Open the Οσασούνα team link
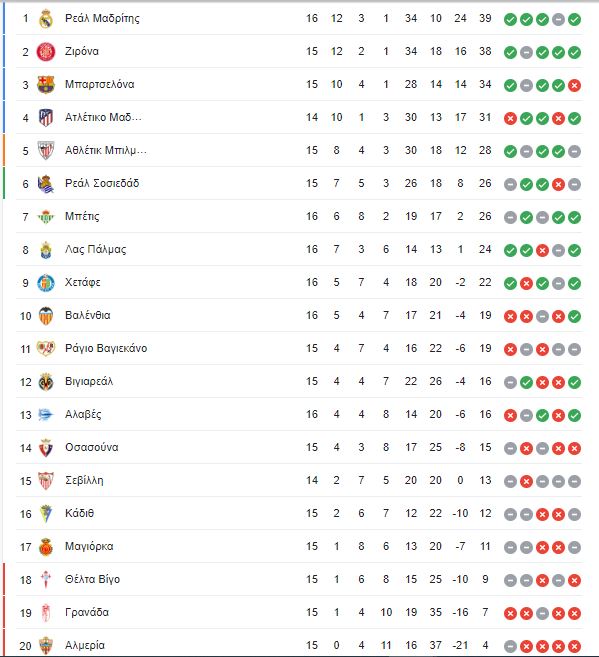599x657 pixels. coord(92,447)
